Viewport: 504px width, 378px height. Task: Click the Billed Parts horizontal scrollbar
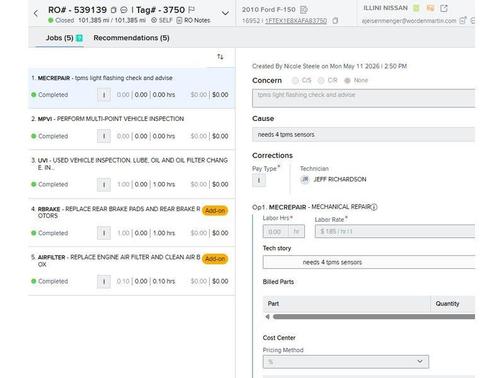click(374, 317)
